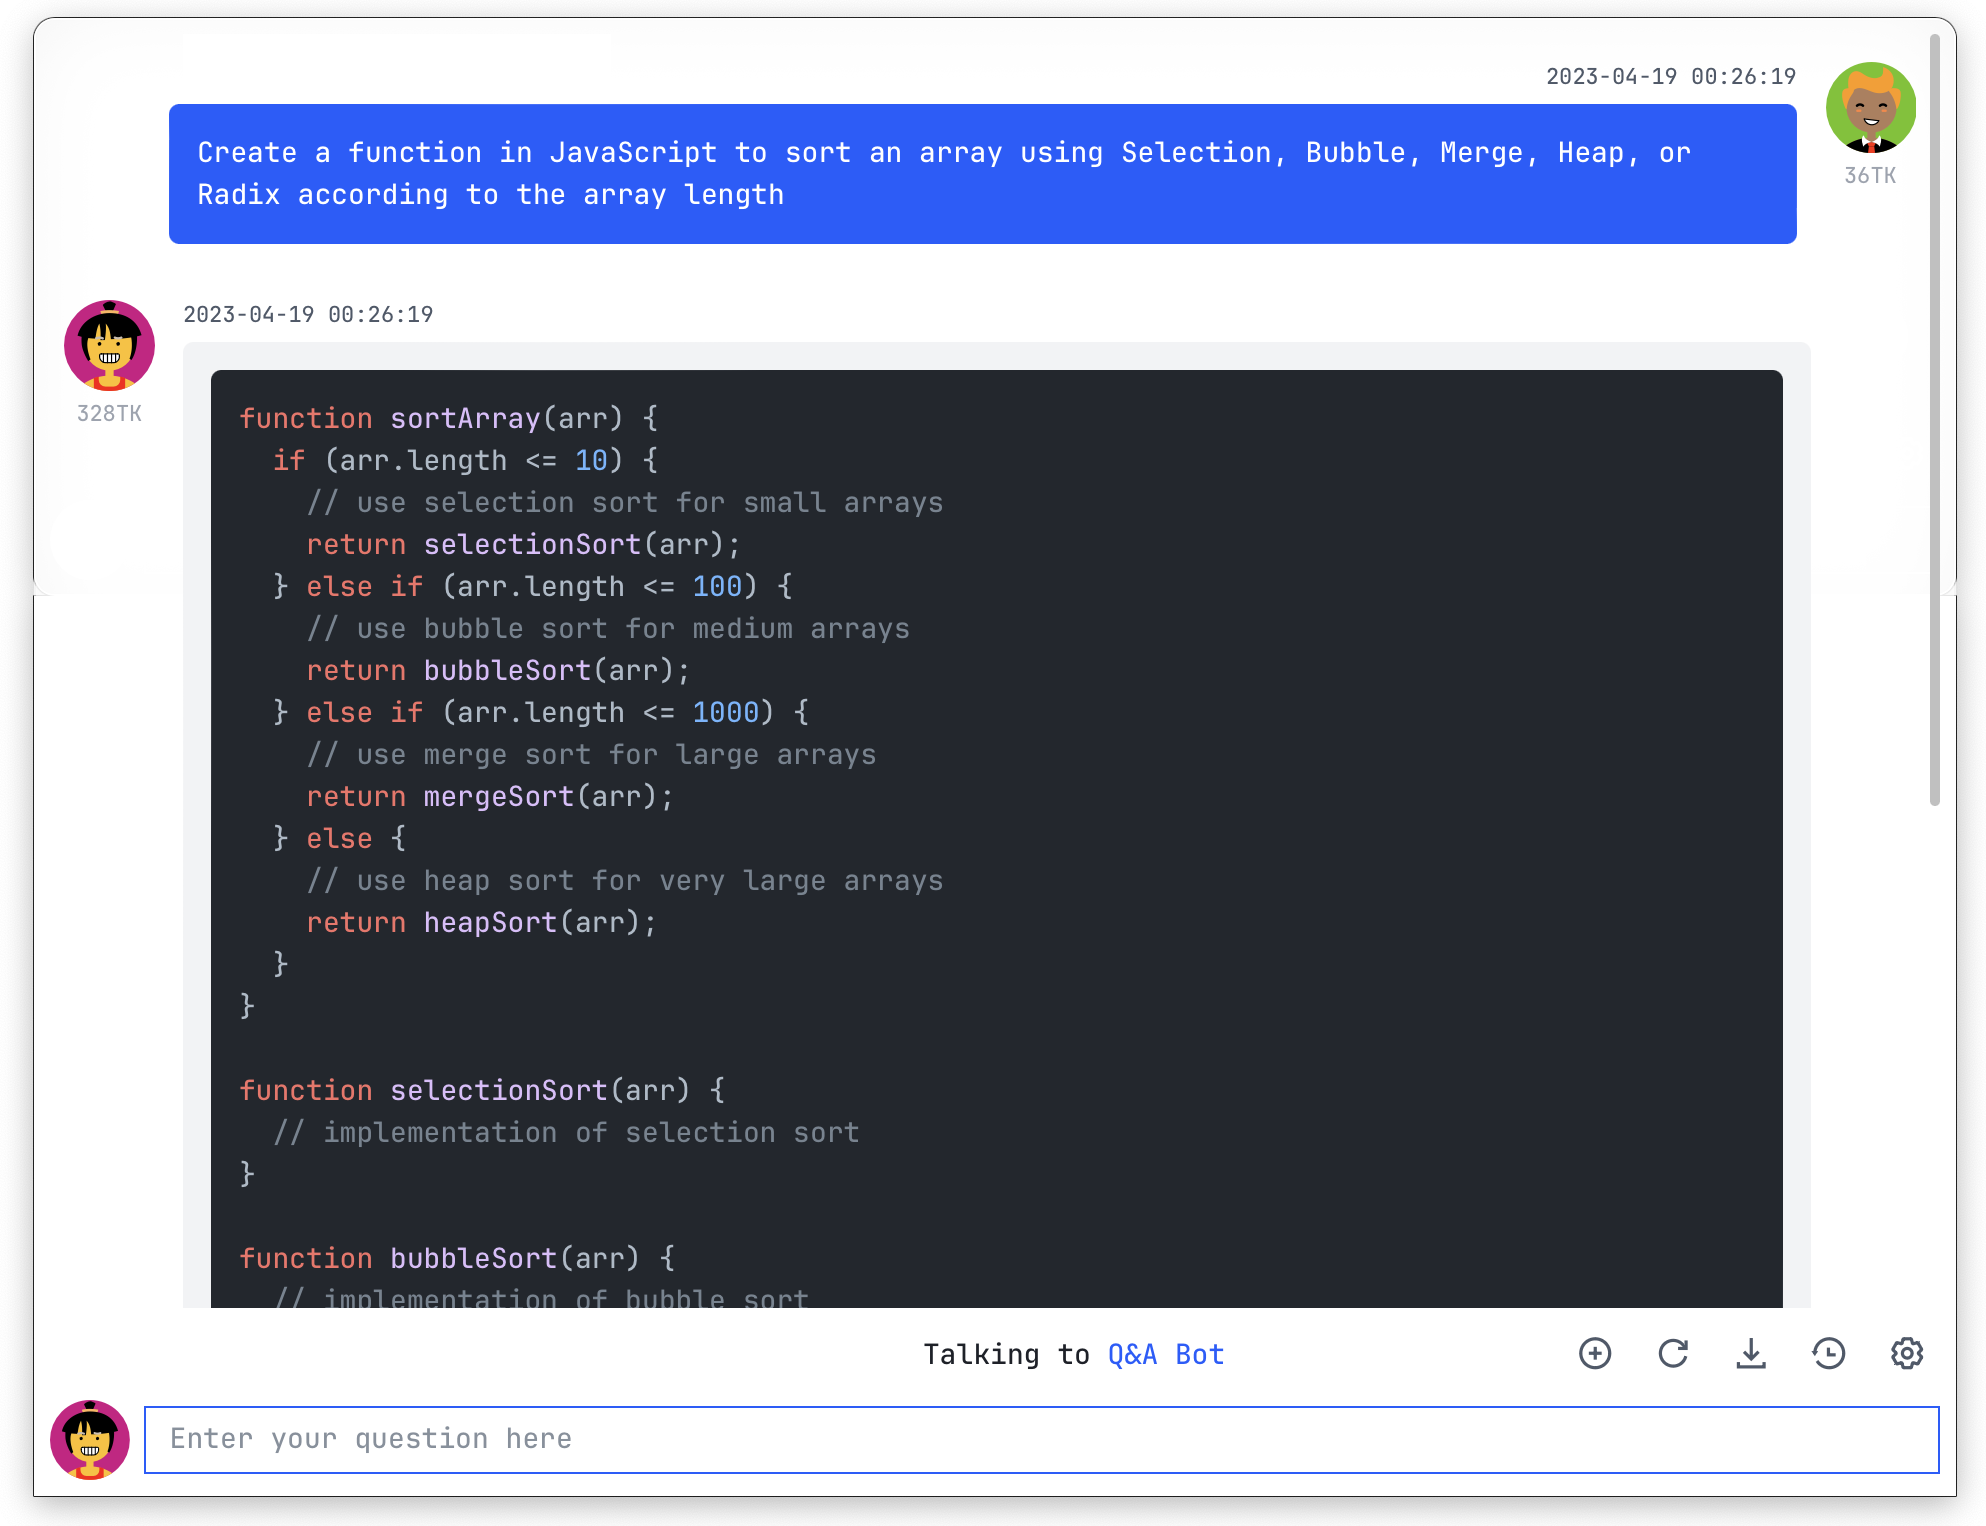Click the 'function sortArray(arr)' code line
The width and height of the screenshot is (1986, 1526).
click(448, 418)
